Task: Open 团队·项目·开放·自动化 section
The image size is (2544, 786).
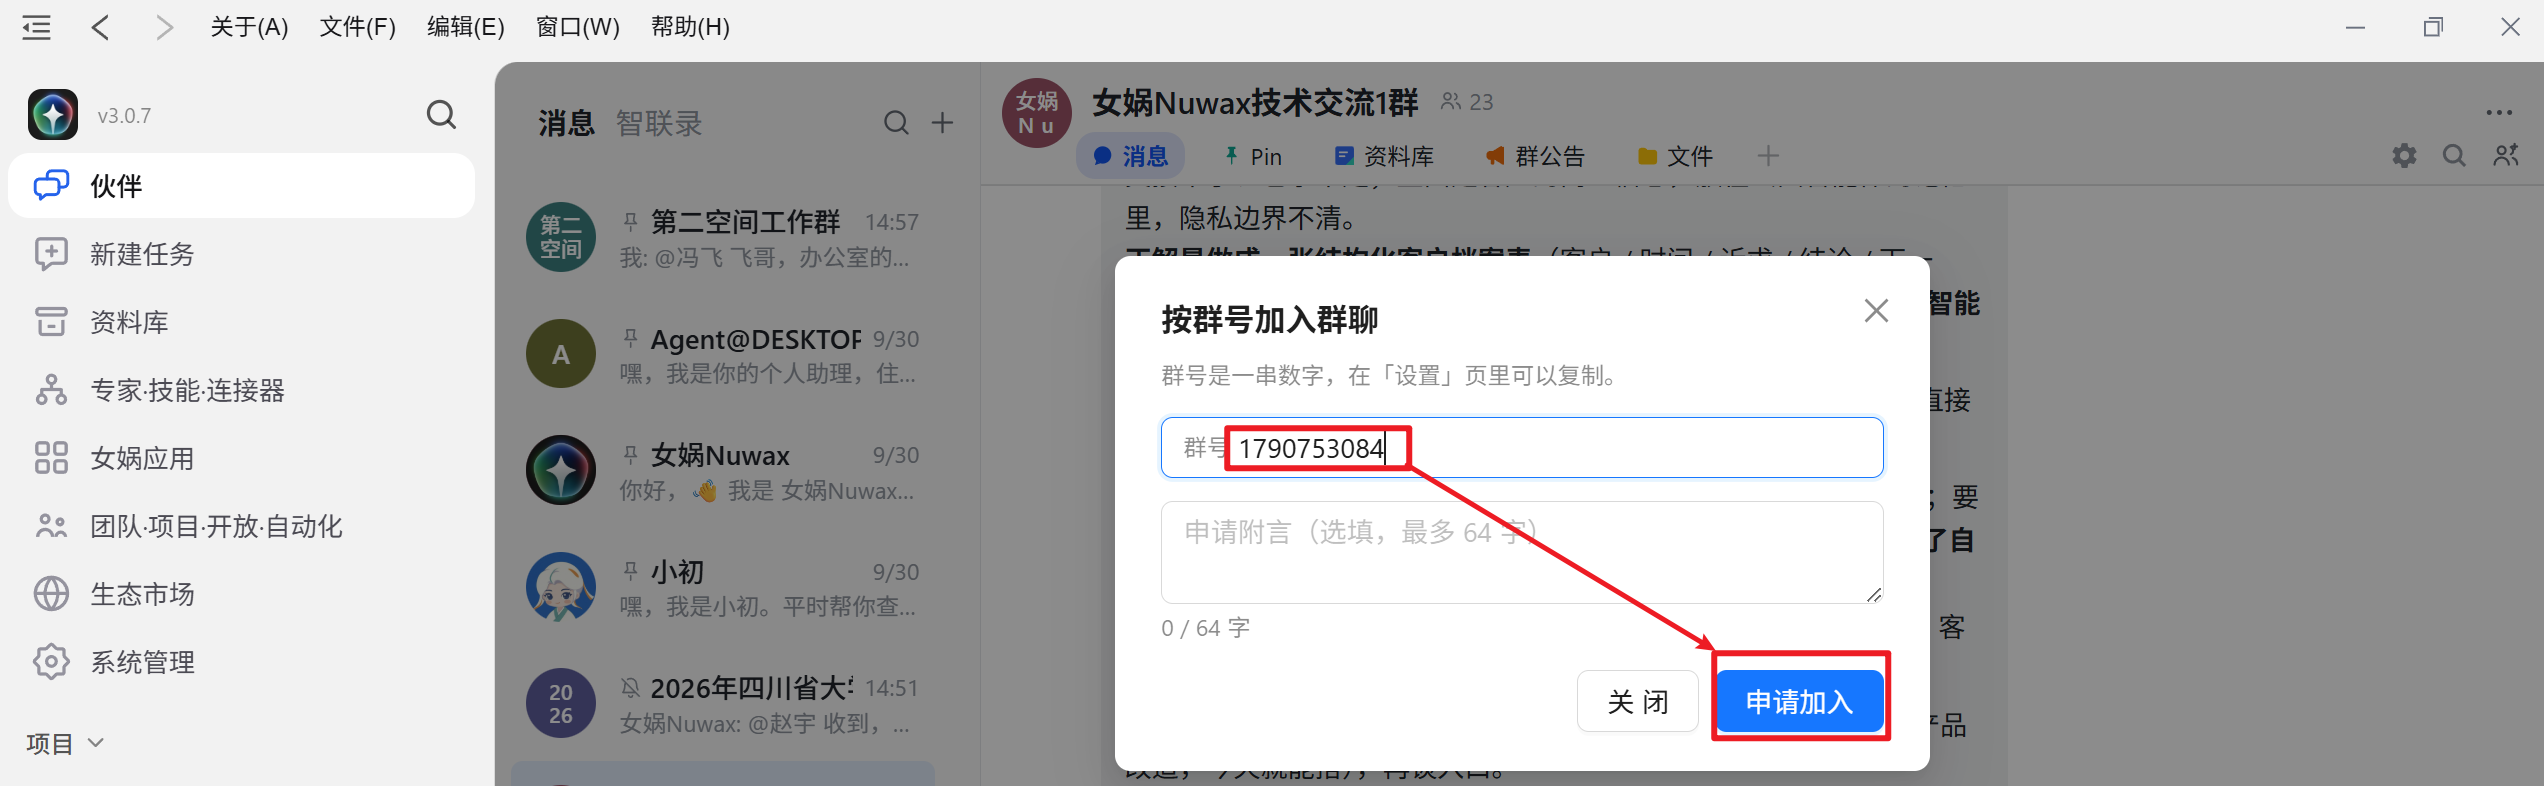Action: [241, 526]
